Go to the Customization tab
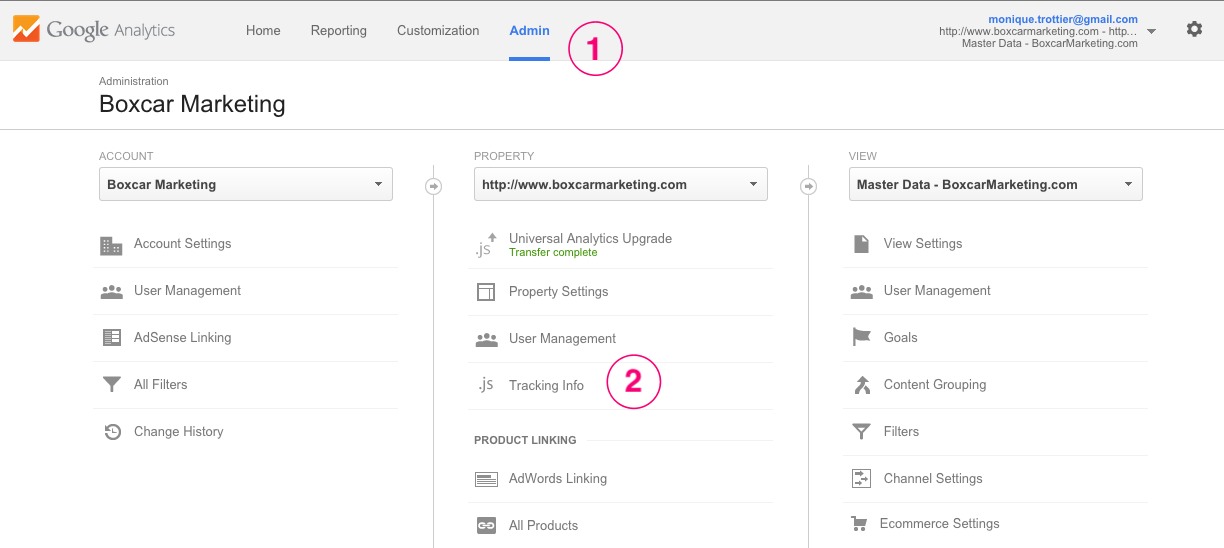 click(438, 31)
